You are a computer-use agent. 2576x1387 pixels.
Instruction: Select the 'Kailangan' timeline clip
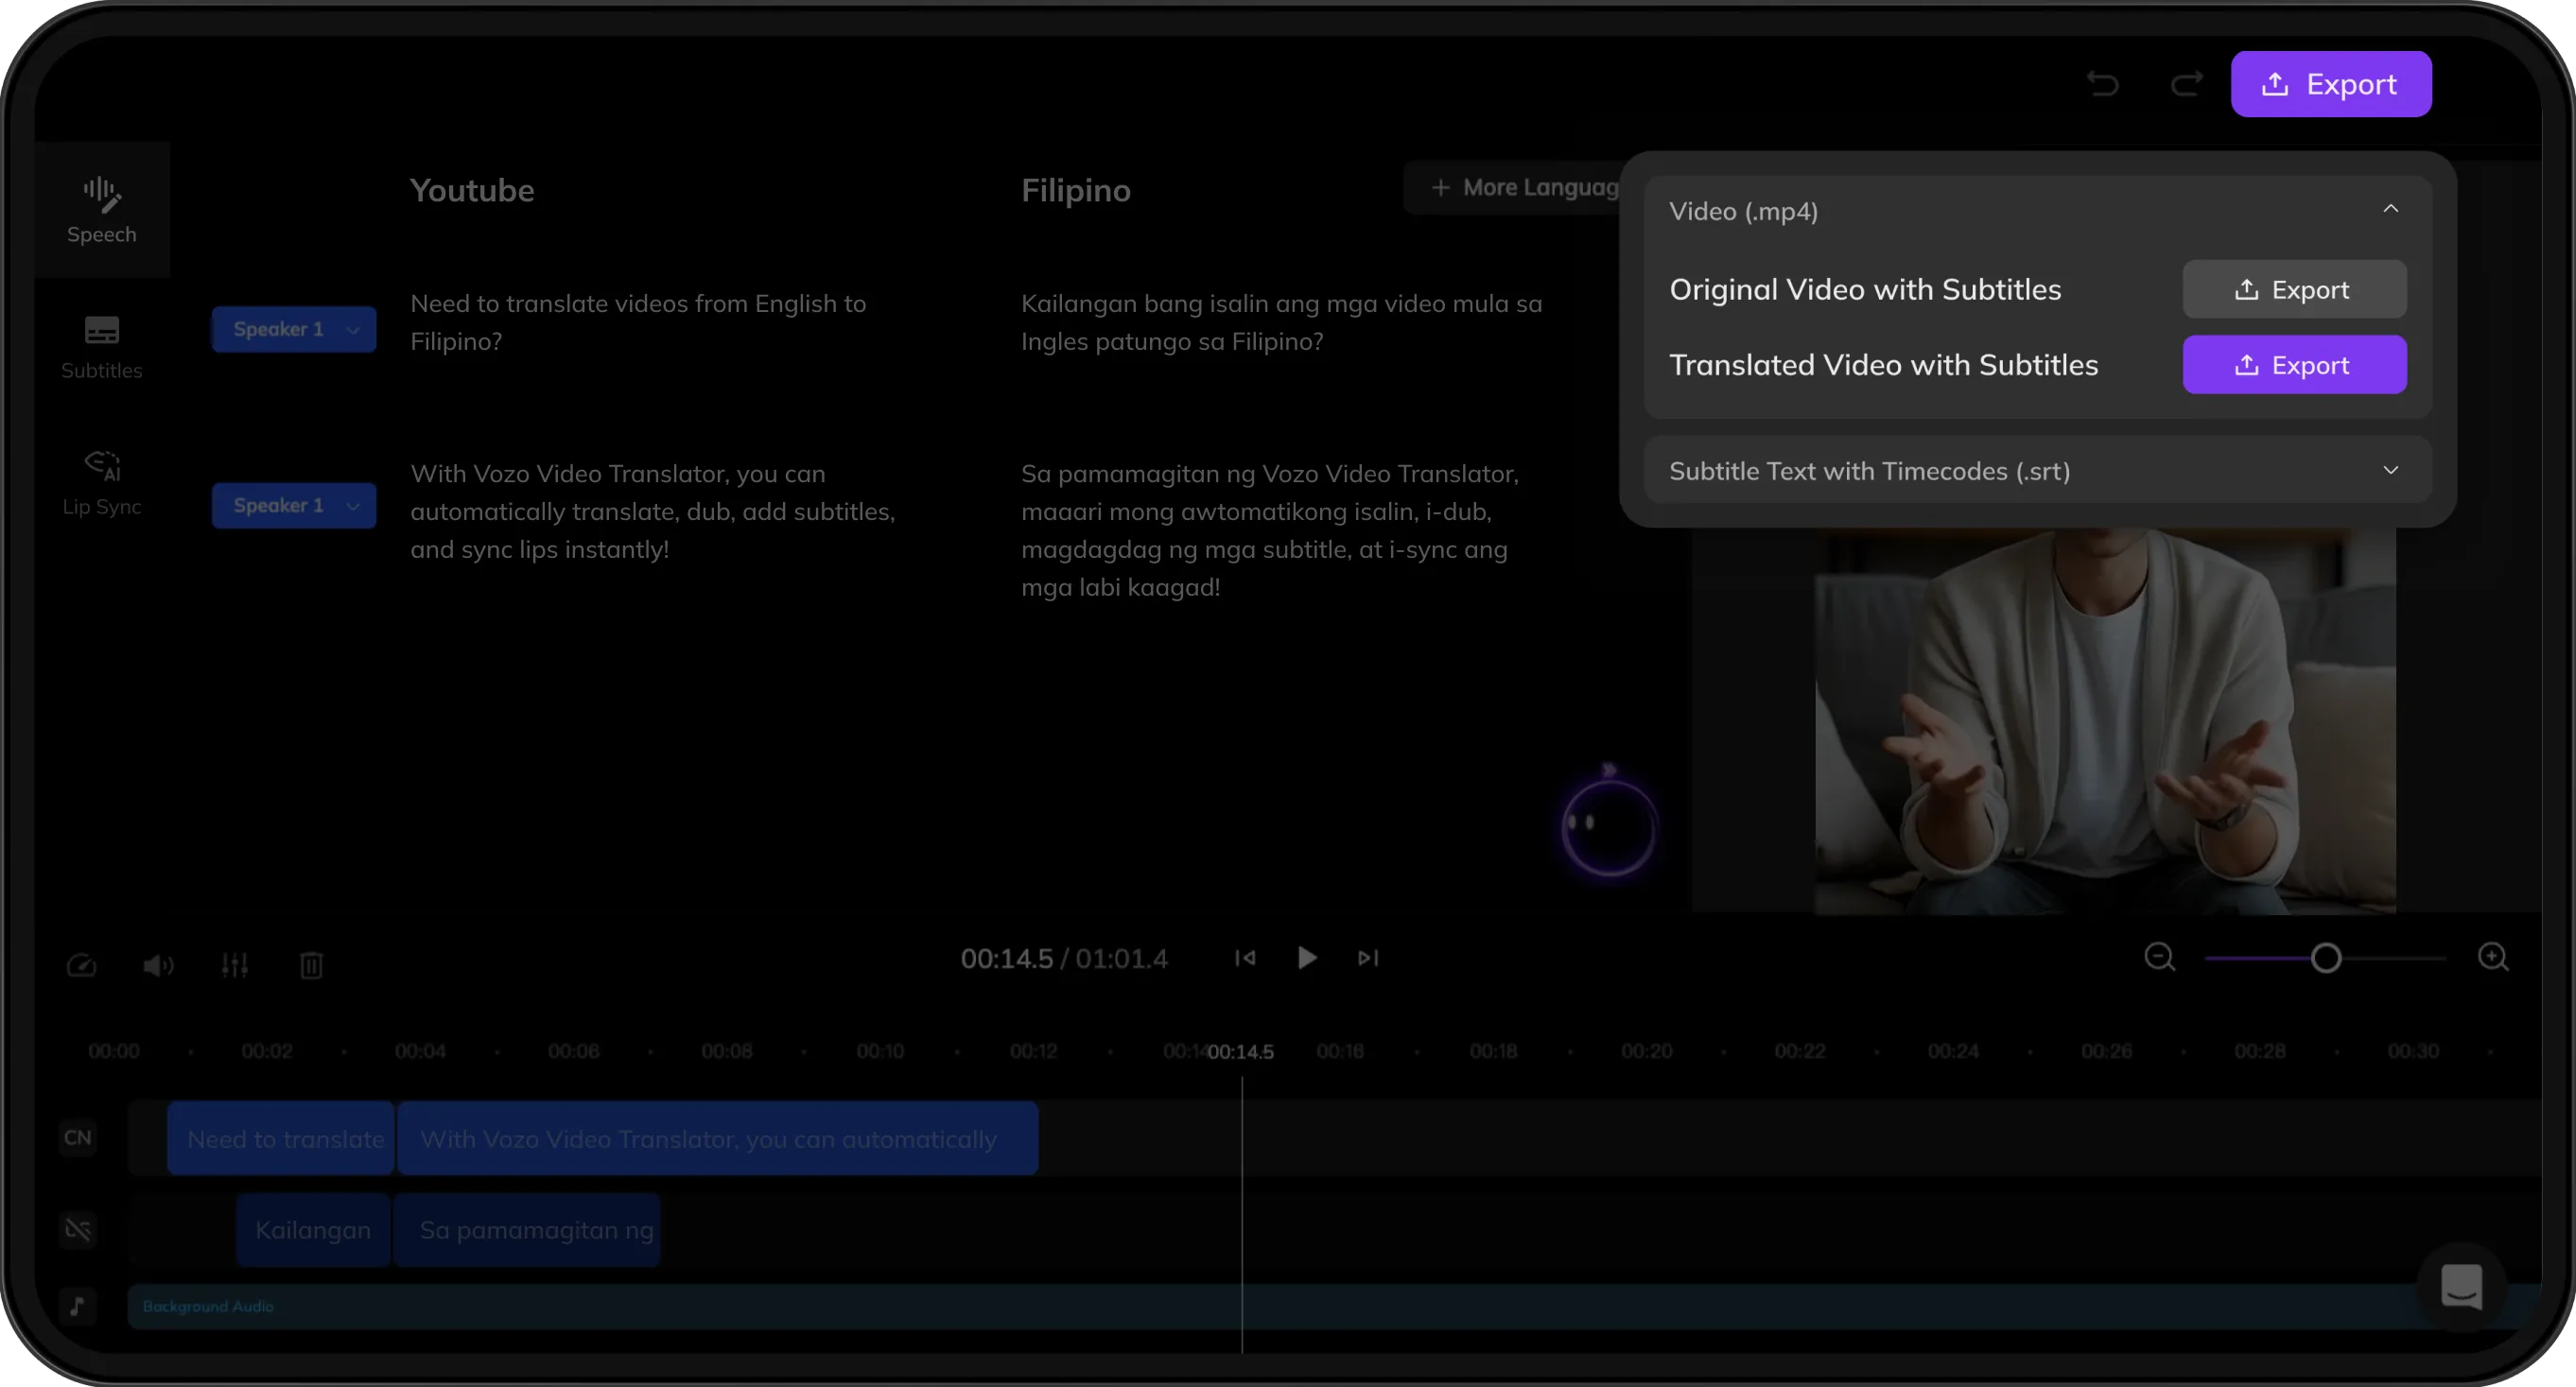click(313, 1230)
